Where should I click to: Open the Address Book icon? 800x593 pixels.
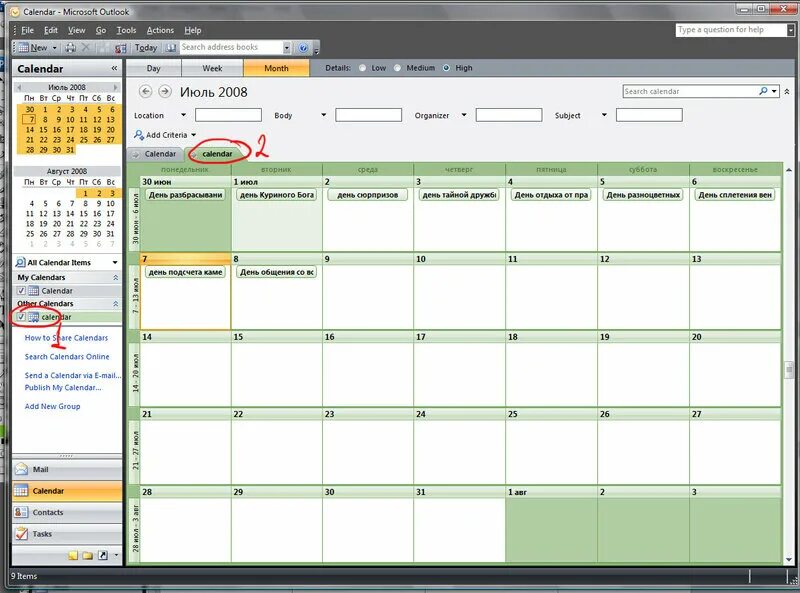pyautogui.click(x=171, y=47)
